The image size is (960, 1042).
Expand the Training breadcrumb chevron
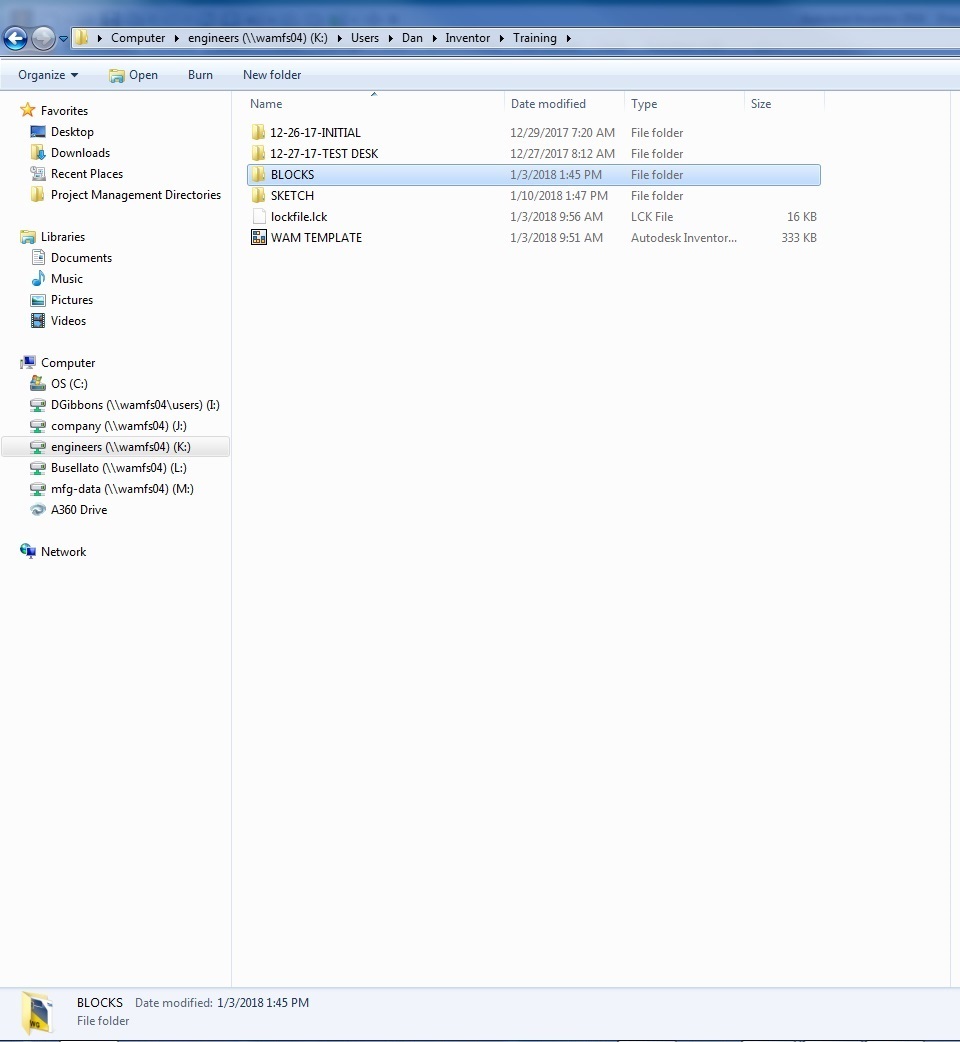pyautogui.click(x=570, y=38)
